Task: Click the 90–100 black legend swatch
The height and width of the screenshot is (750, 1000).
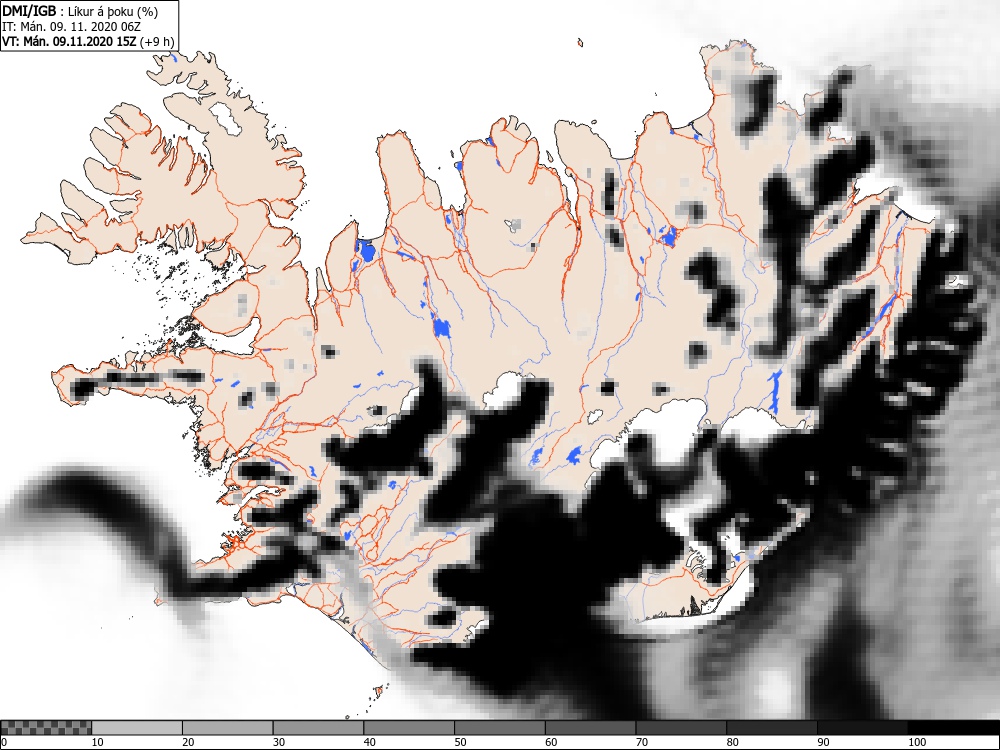Action: [862, 728]
